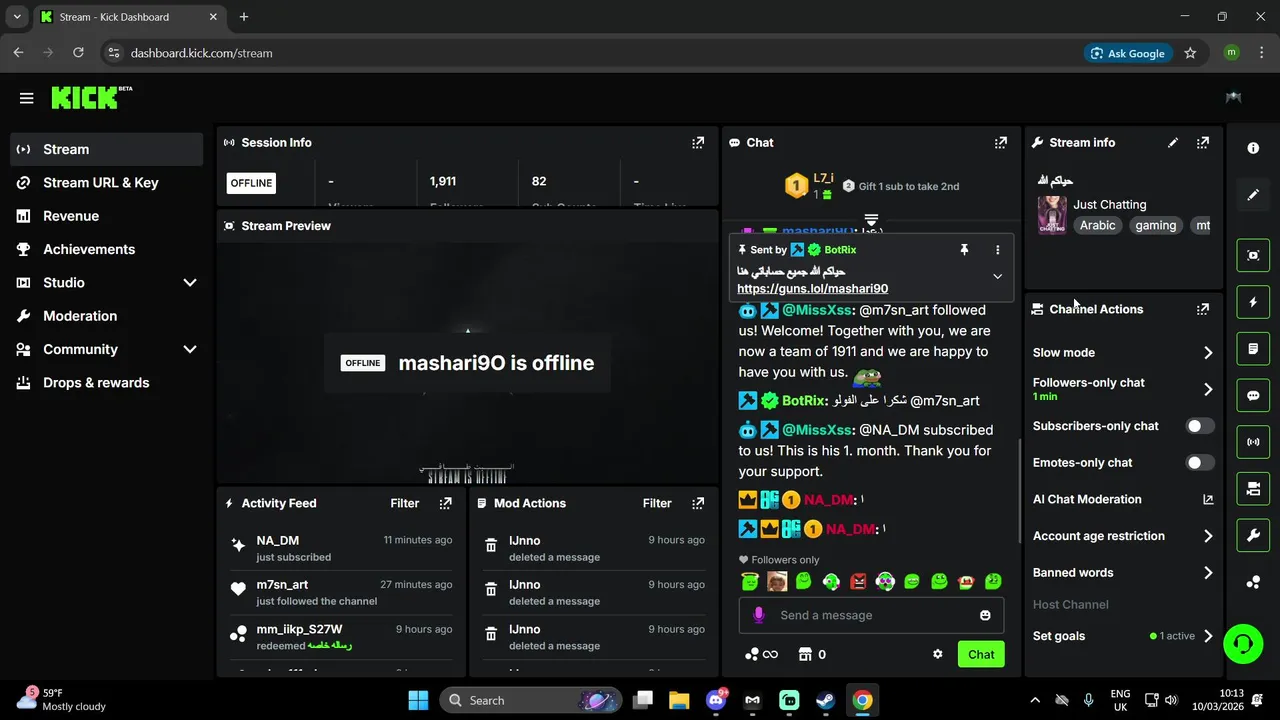
Task: Toggle Emotes-only chat switch
Action: [1200, 463]
